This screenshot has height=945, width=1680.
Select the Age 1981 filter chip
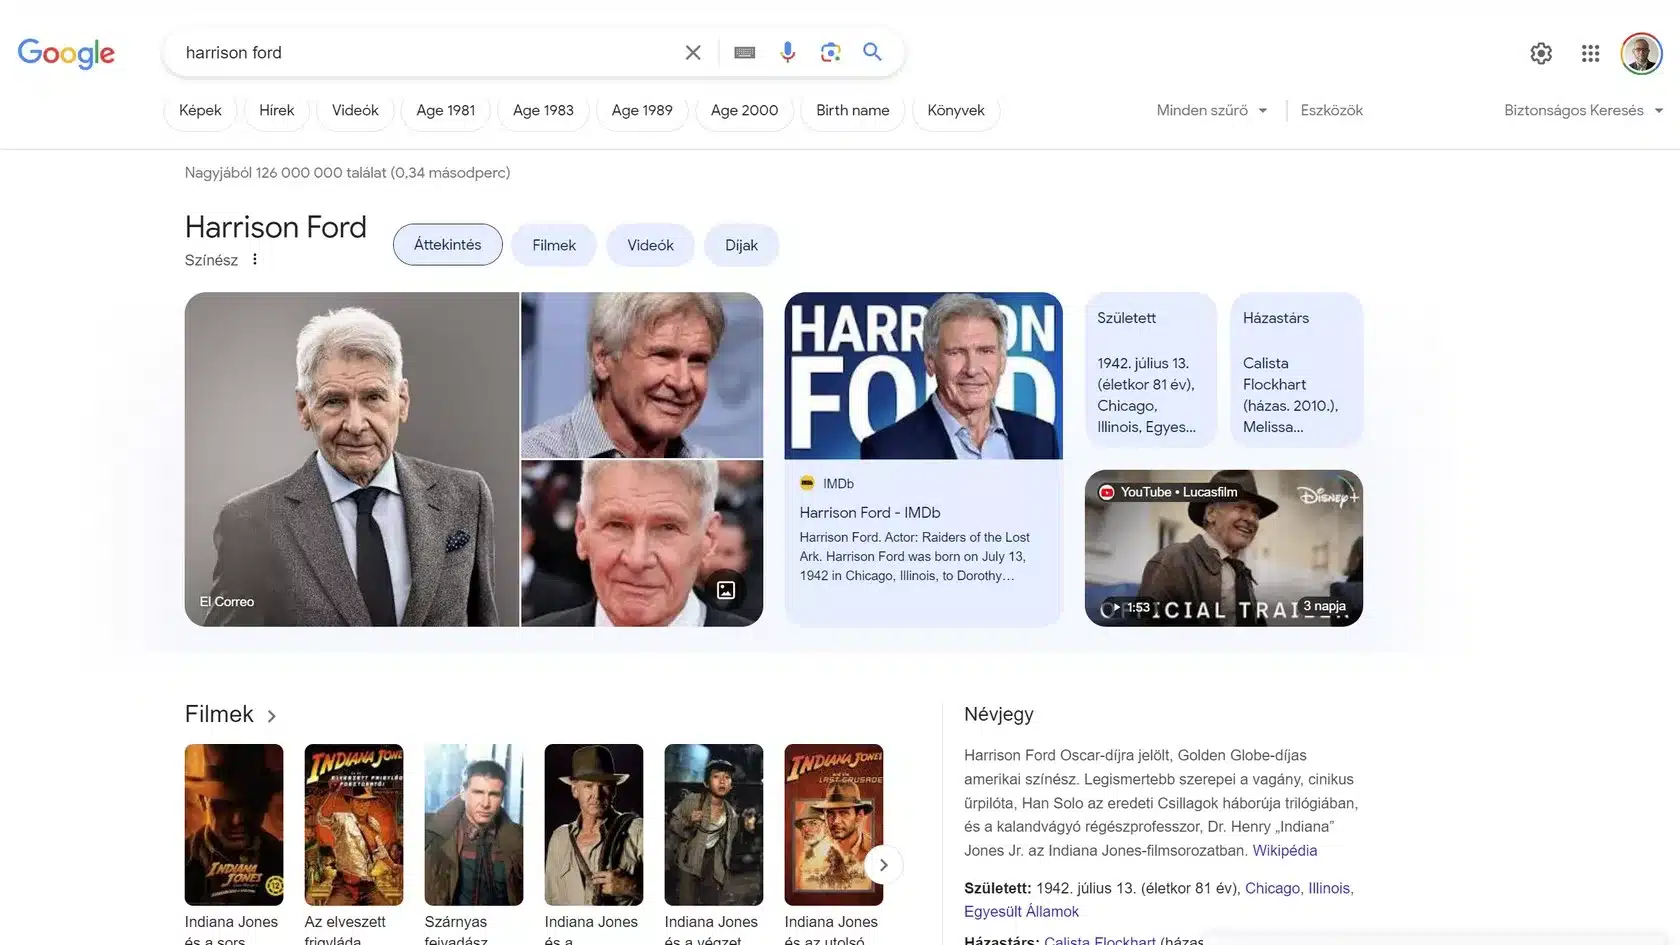(x=445, y=110)
